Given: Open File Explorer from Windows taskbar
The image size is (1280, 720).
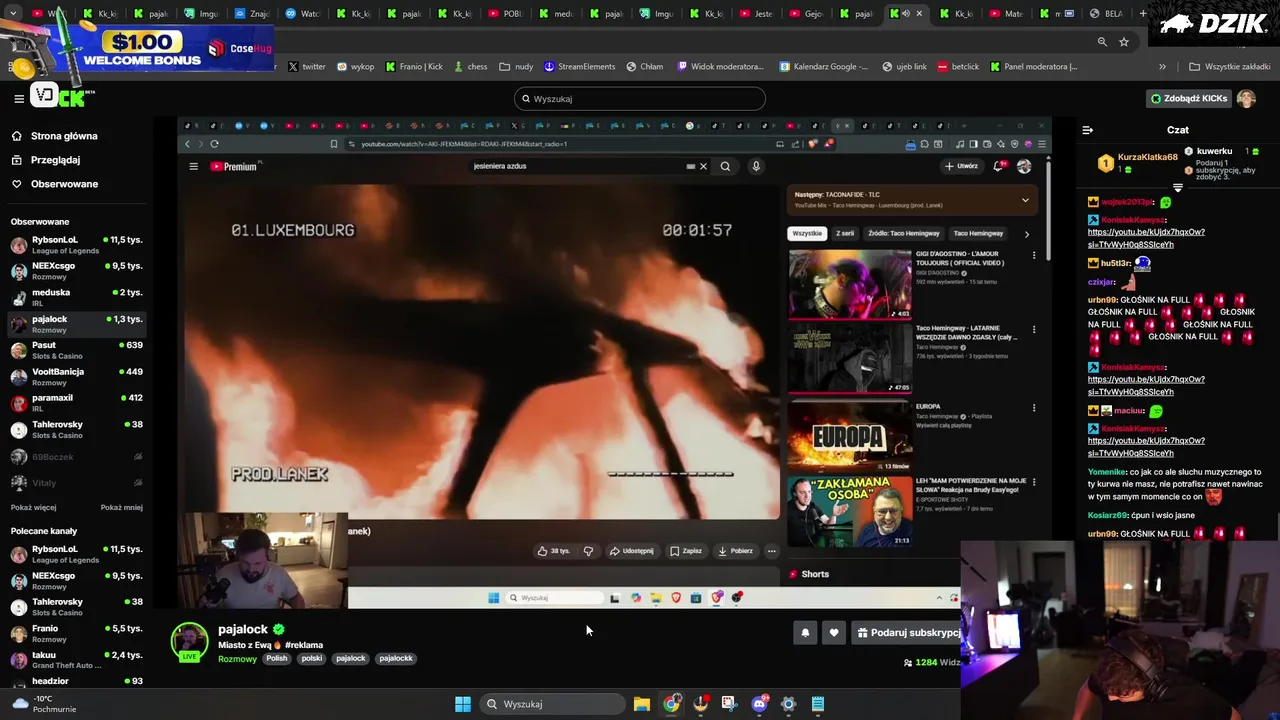Looking at the screenshot, I should [x=642, y=704].
